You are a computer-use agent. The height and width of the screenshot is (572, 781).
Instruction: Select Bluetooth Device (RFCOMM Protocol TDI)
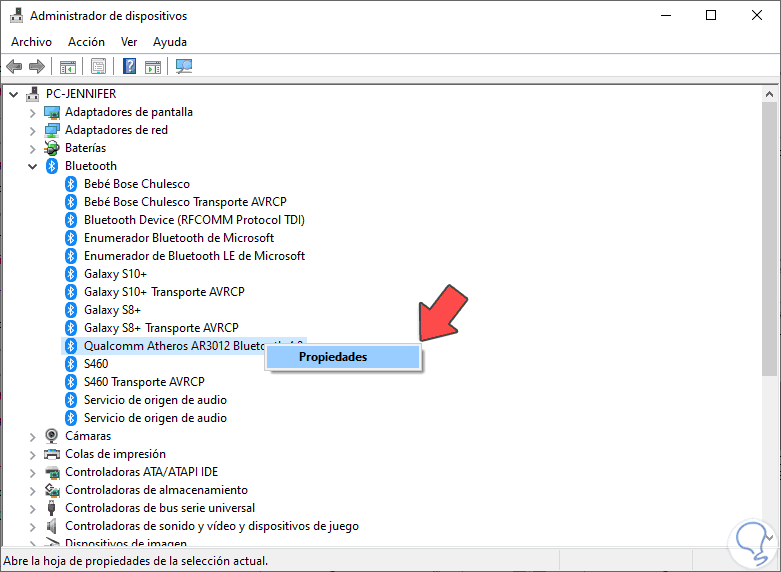click(194, 220)
